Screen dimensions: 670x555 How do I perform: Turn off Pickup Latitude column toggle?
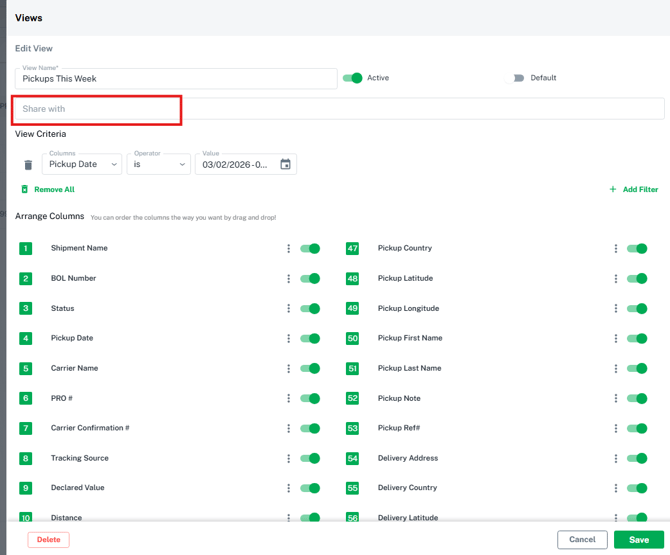tap(637, 279)
